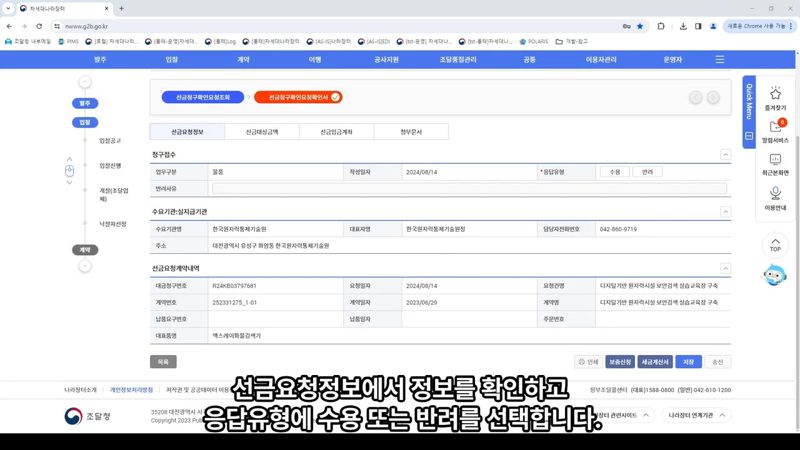Open 선금청구확인요청확인서 breadcrumb step
The height and width of the screenshot is (450, 800).
[298, 97]
